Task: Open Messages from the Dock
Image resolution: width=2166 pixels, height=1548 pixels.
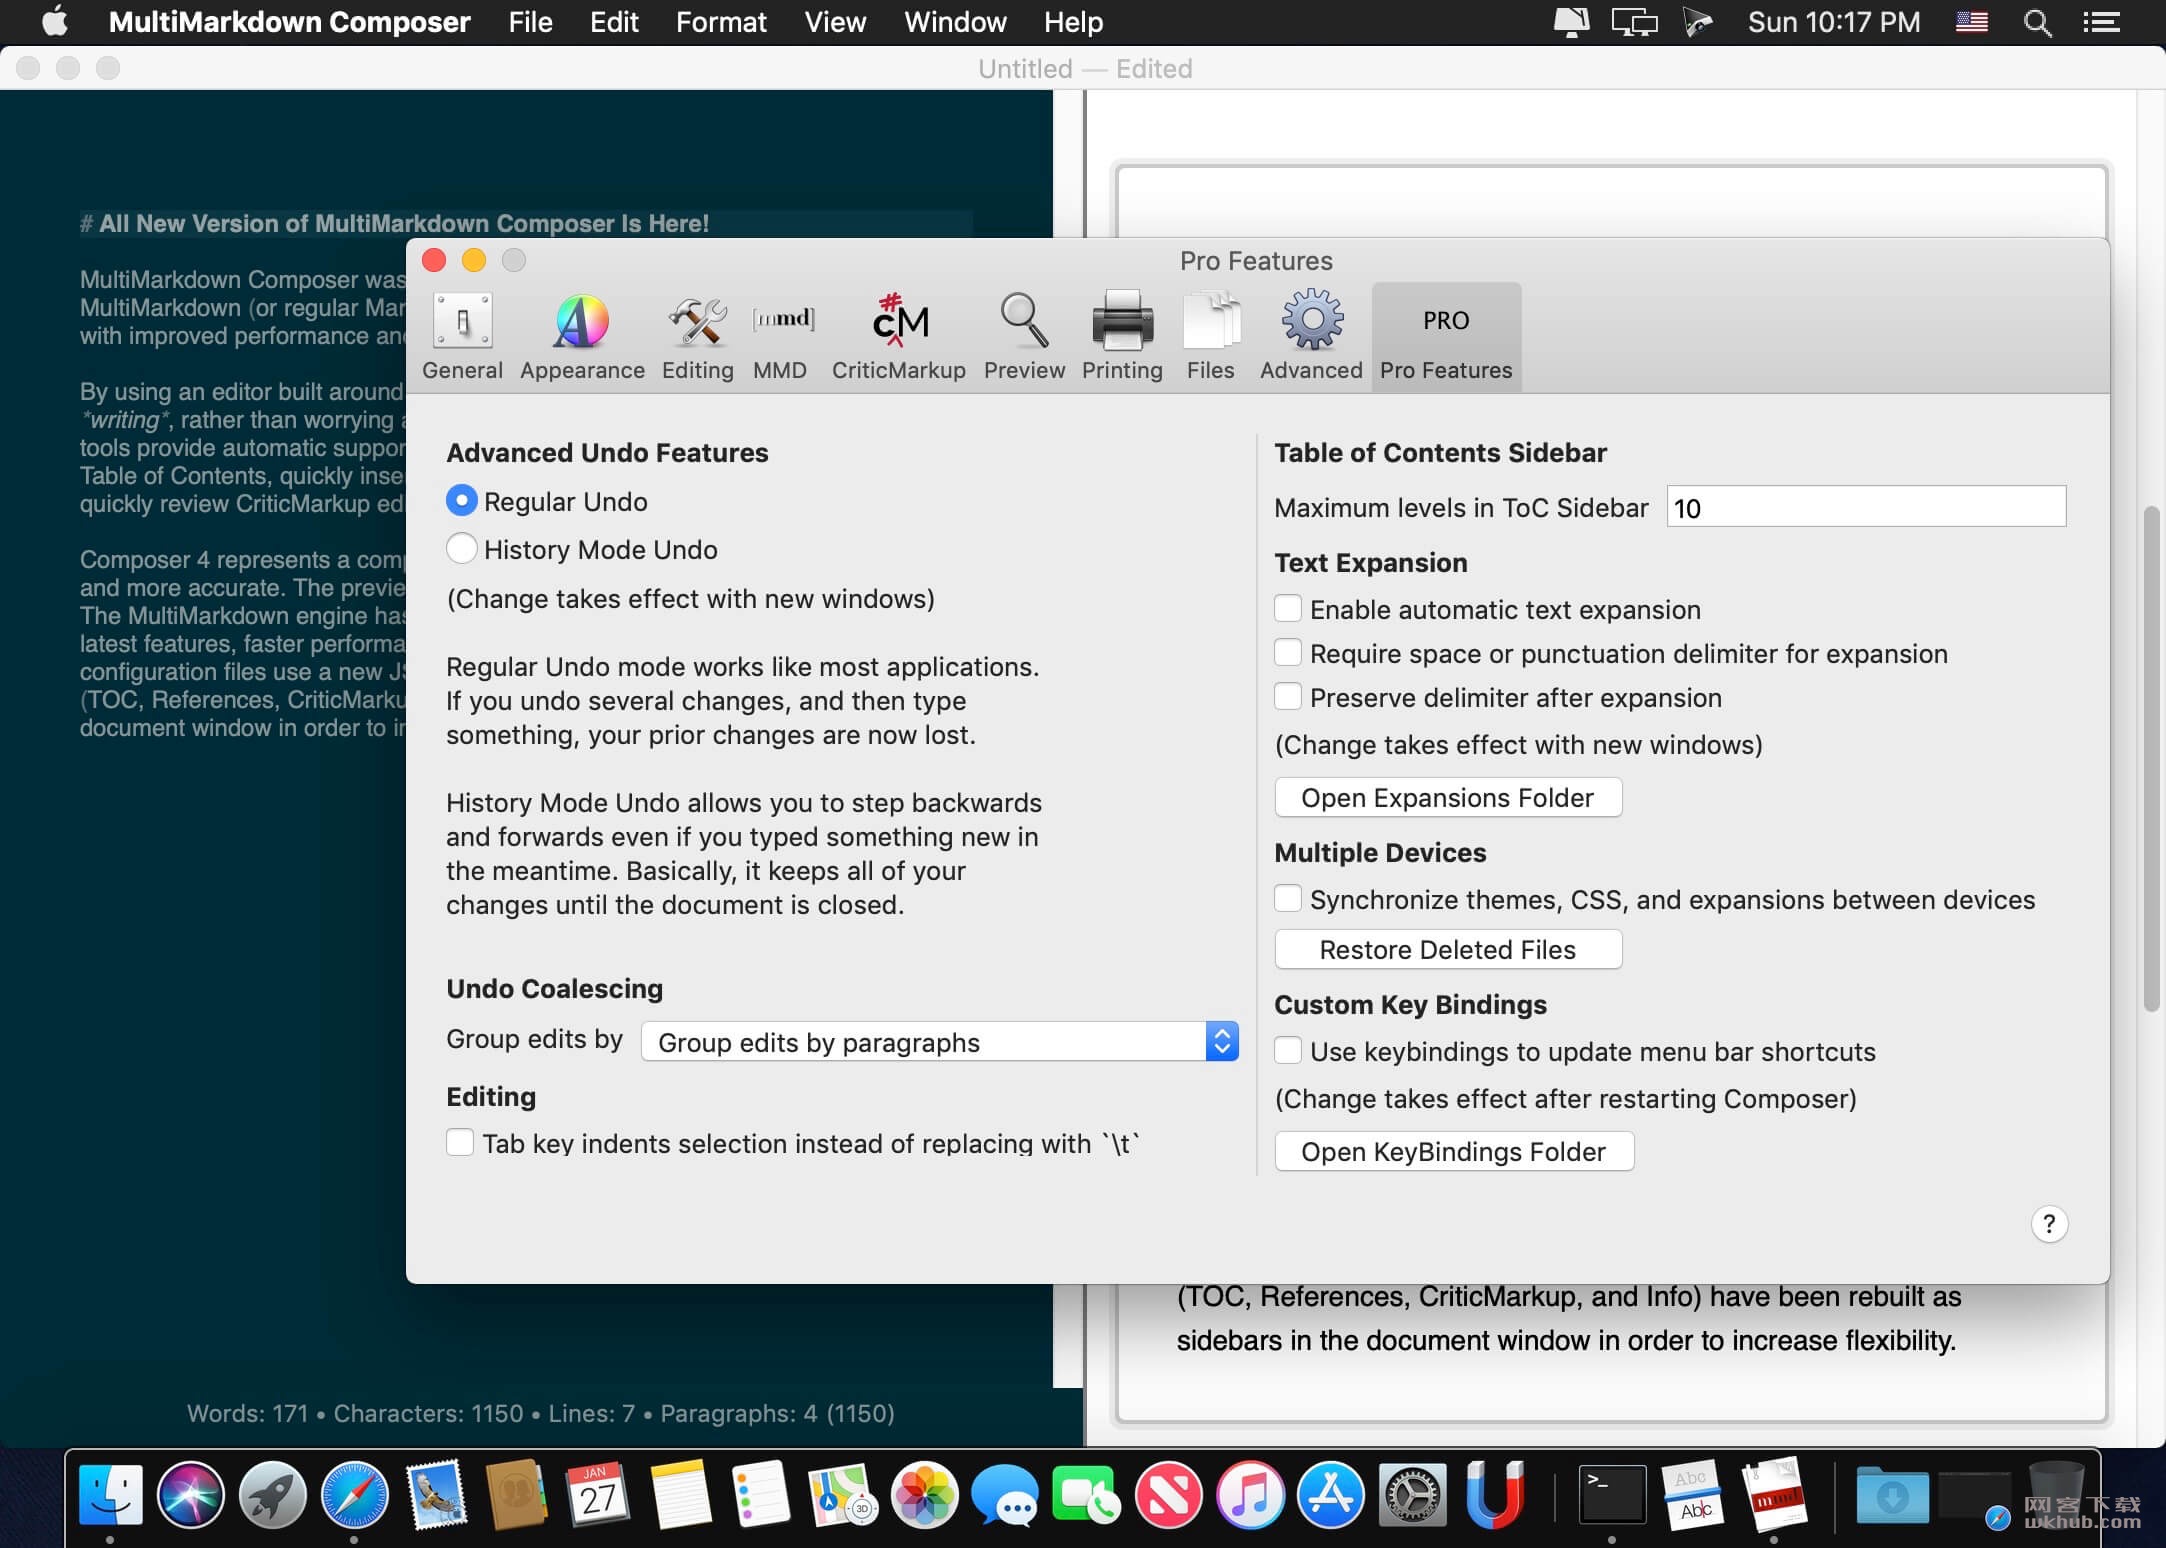Action: (1005, 1495)
